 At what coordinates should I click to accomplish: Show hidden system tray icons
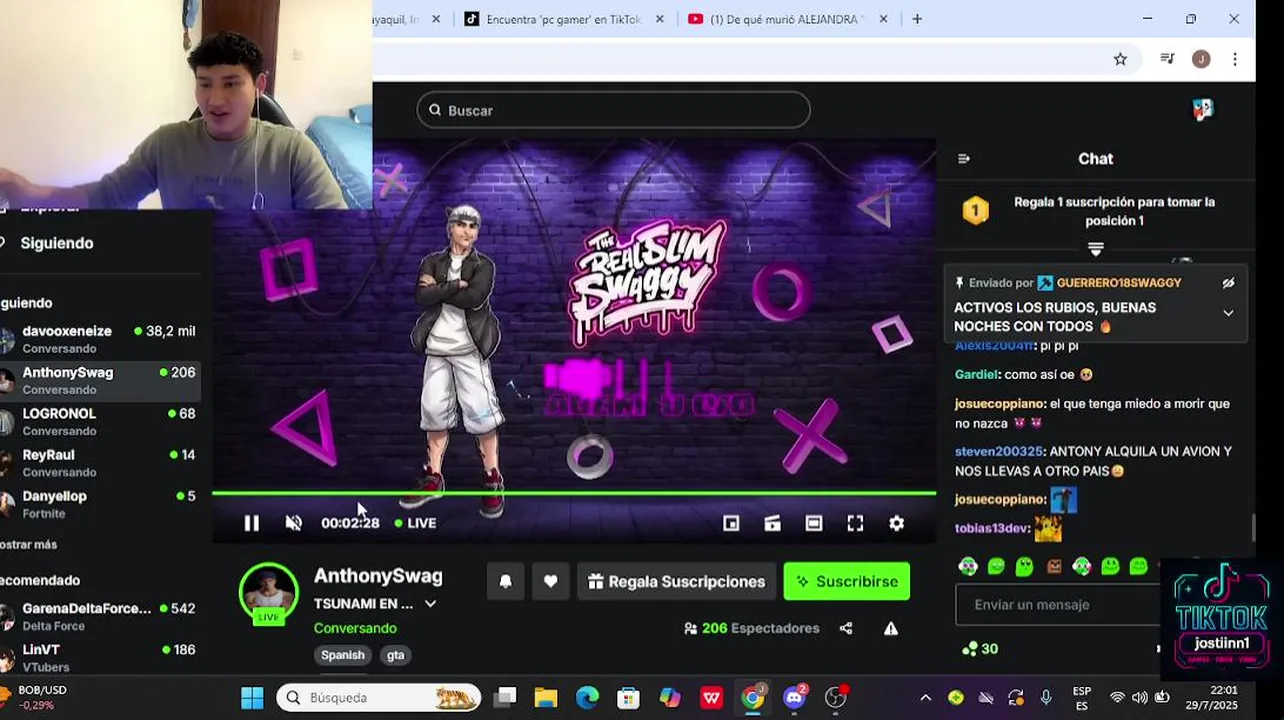[925, 697]
